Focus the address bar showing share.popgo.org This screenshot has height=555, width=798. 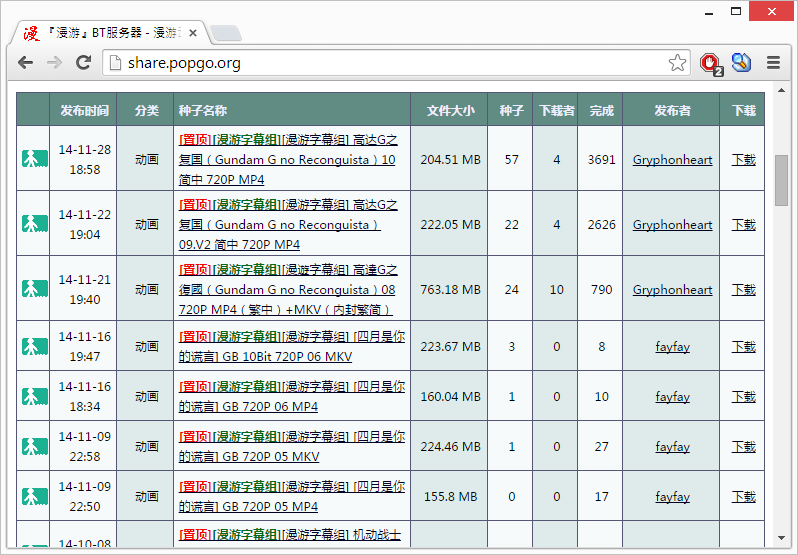[x=390, y=63]
